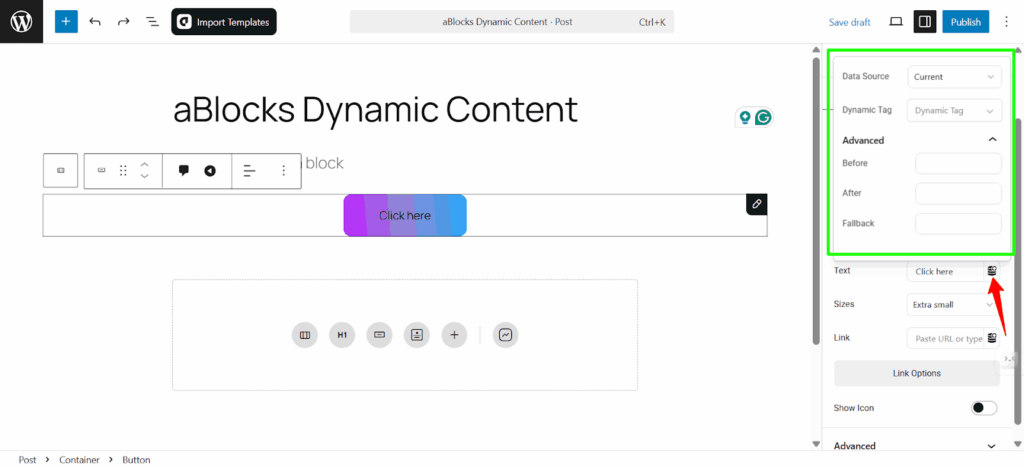This screenshot has height=468, width=1024.
Task: Click the Text field containing Click here
Action: 945,271
